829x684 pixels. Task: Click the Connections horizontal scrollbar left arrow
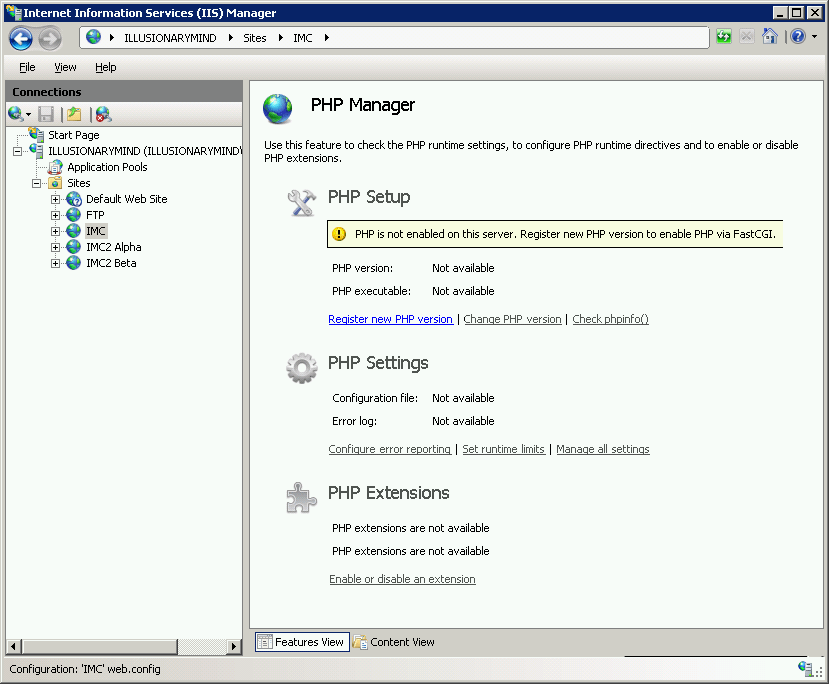(x=14, y=646)
